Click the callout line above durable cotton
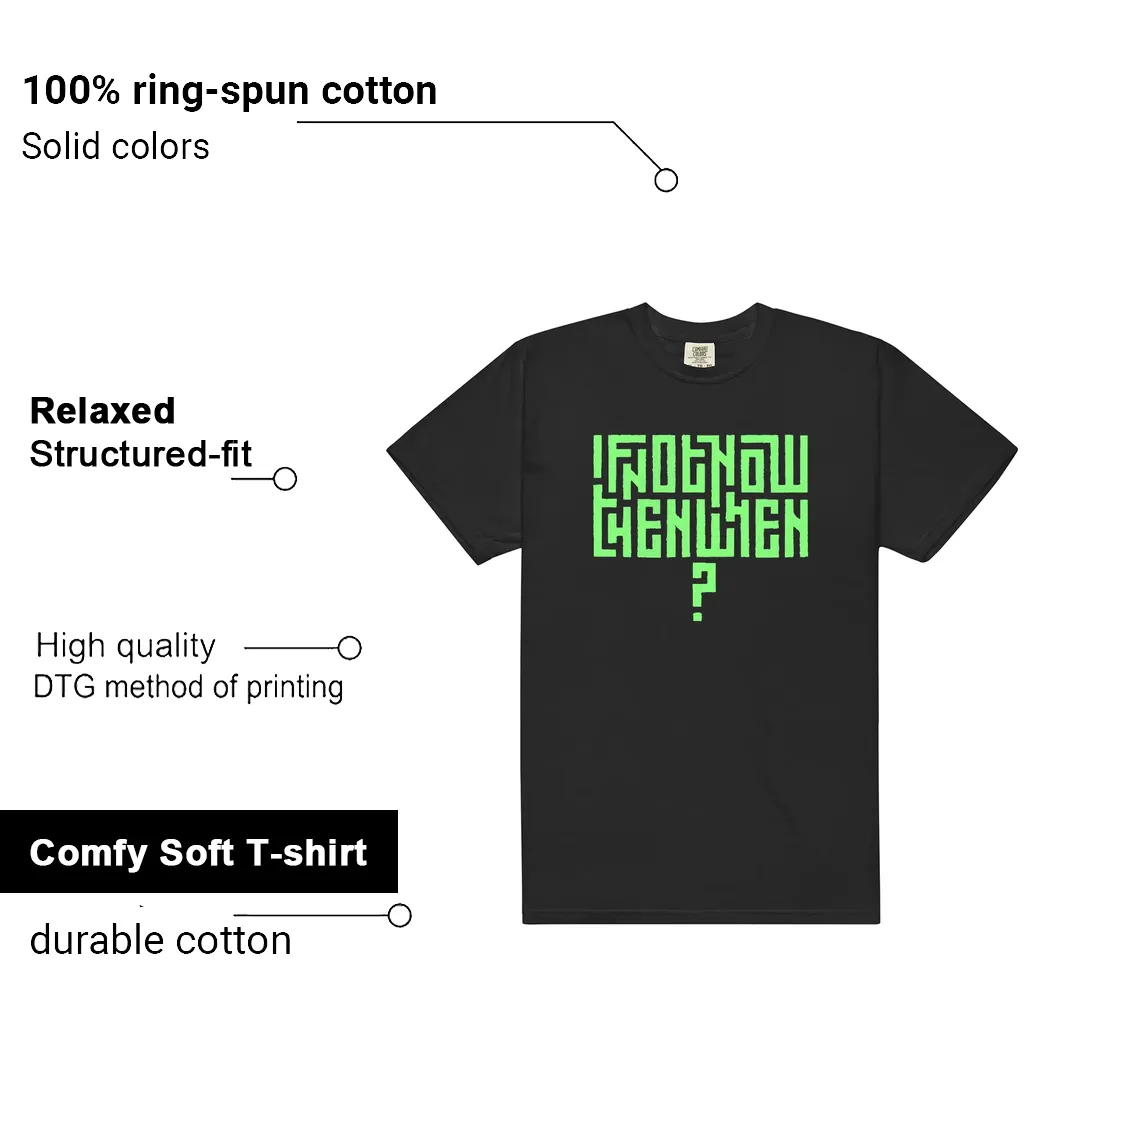1140x1140 pixels. (310, 915)
